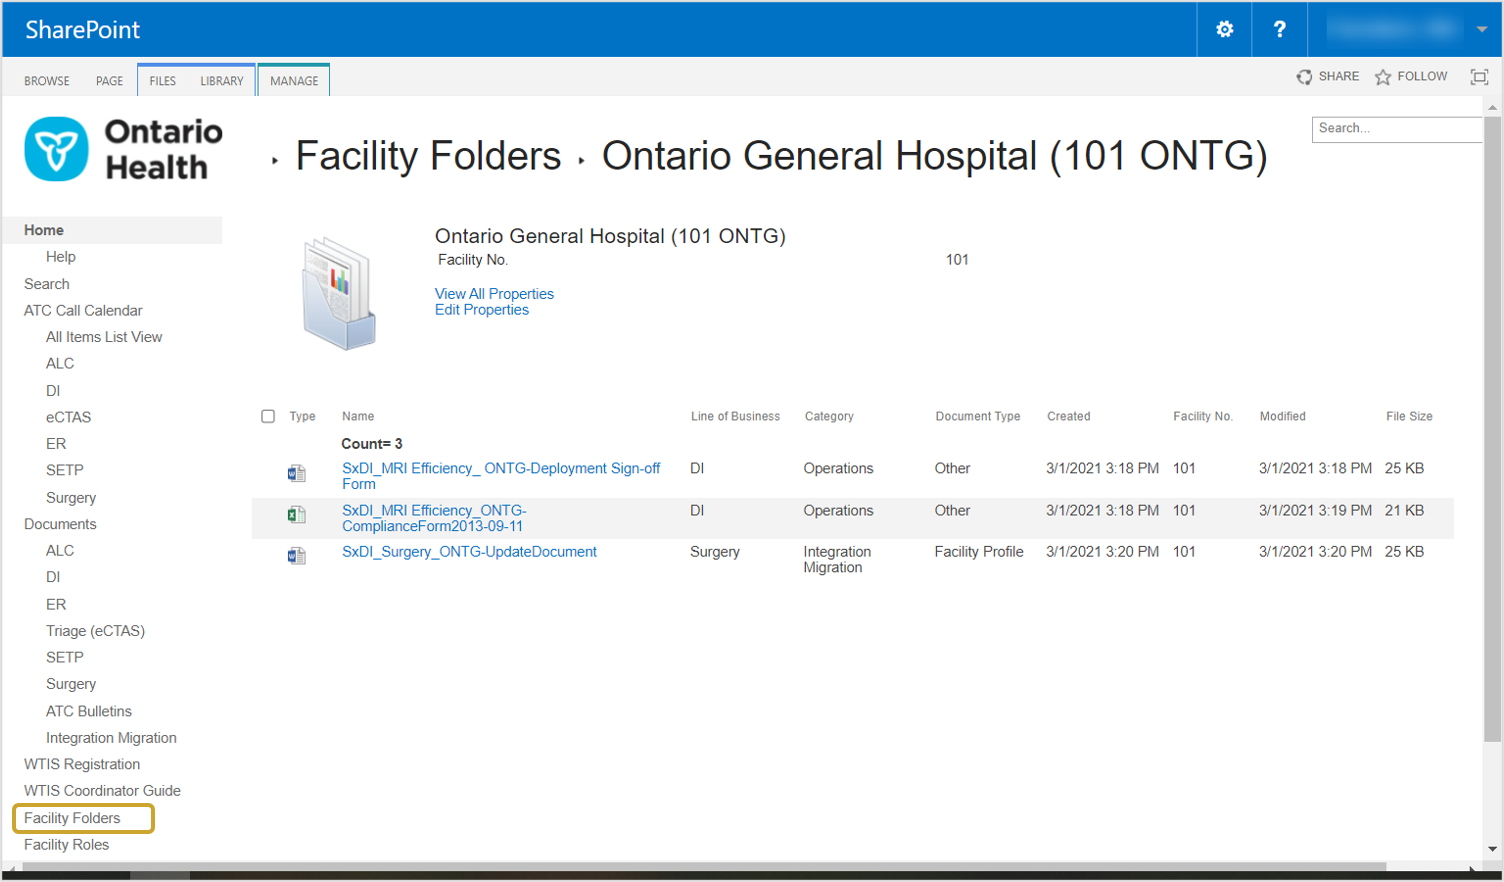Open the settings gear menu
The width and height of the screenshot is (1504, 882).
click(1224, 30)
